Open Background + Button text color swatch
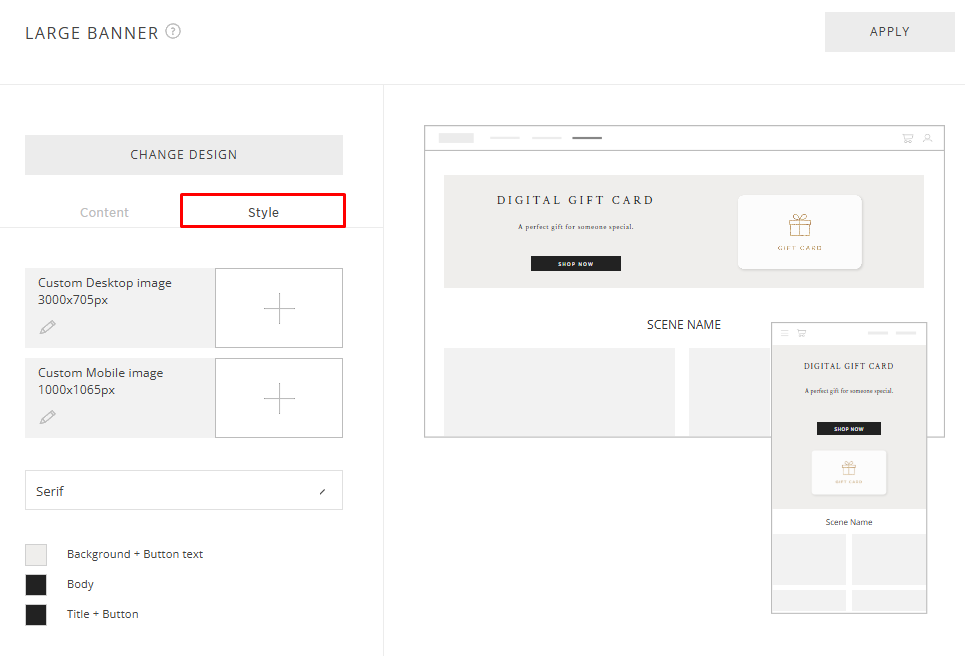Screen dimensions: 965x656 36,555
